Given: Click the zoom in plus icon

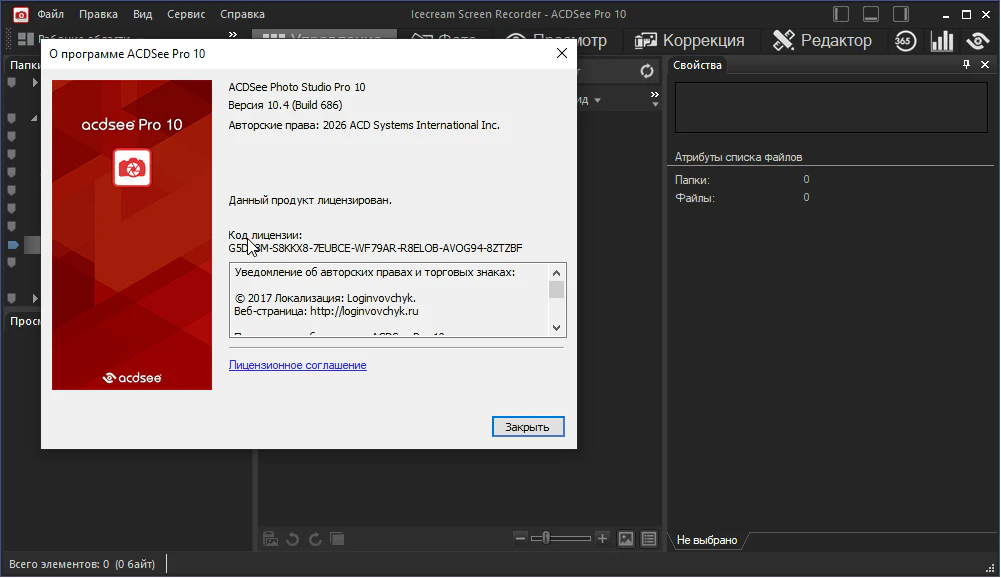Looking at the screenshot, I should pyautogui.click(x=602, y=539).
